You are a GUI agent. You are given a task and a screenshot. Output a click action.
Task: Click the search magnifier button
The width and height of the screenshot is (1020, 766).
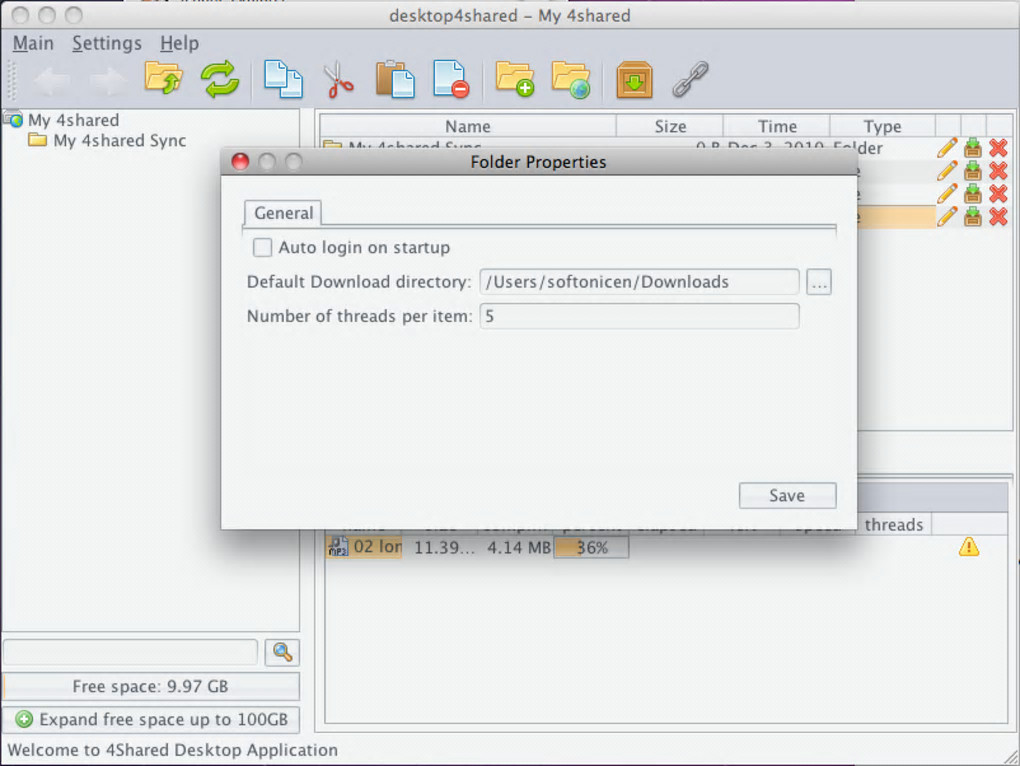(282, 652)
